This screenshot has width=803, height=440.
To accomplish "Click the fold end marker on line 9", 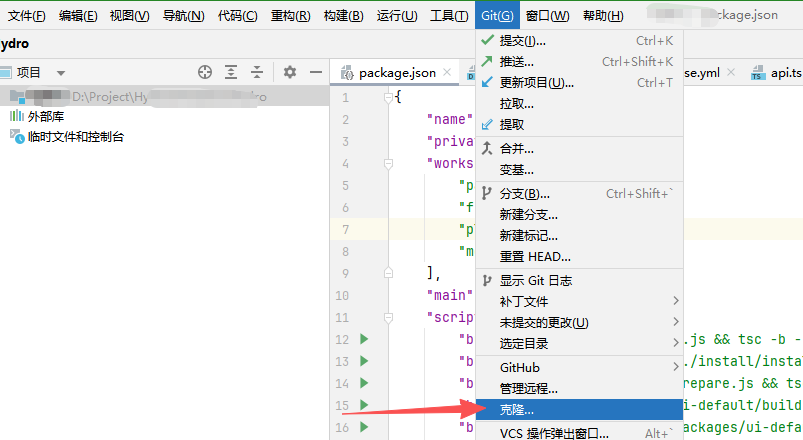I will point(388,273).
